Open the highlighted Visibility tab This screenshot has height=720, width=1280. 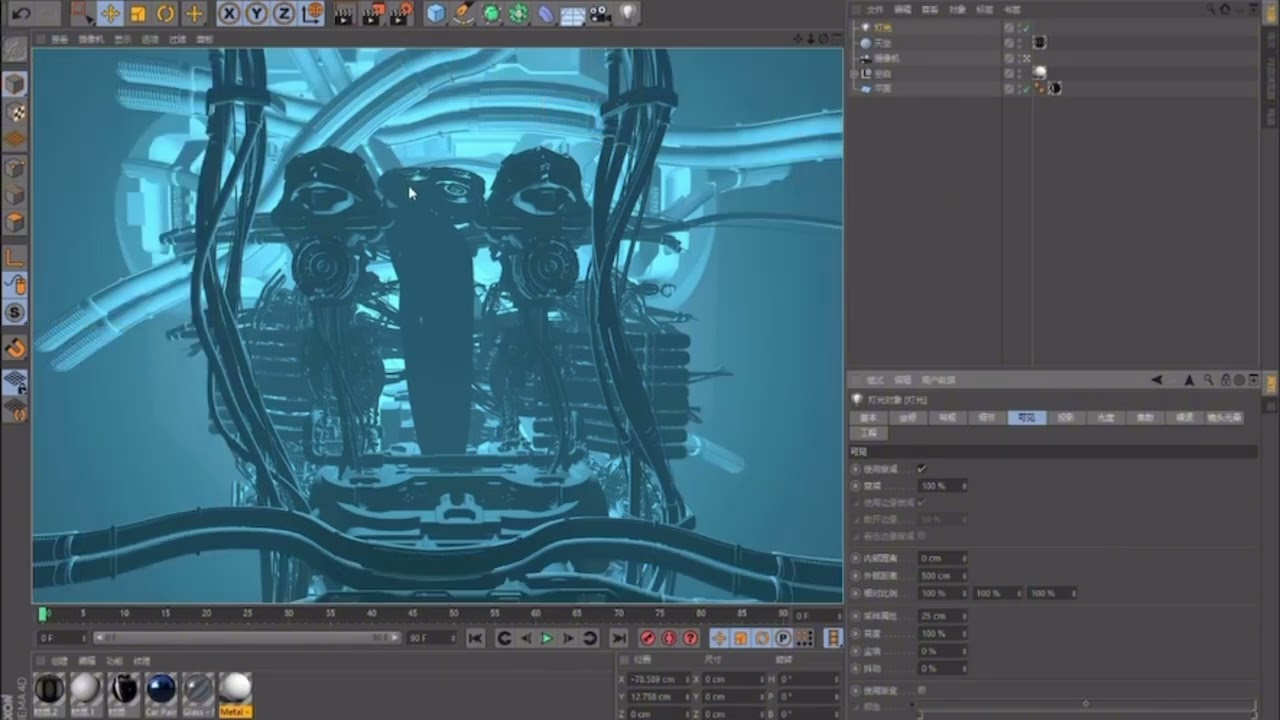point(1027,417)
